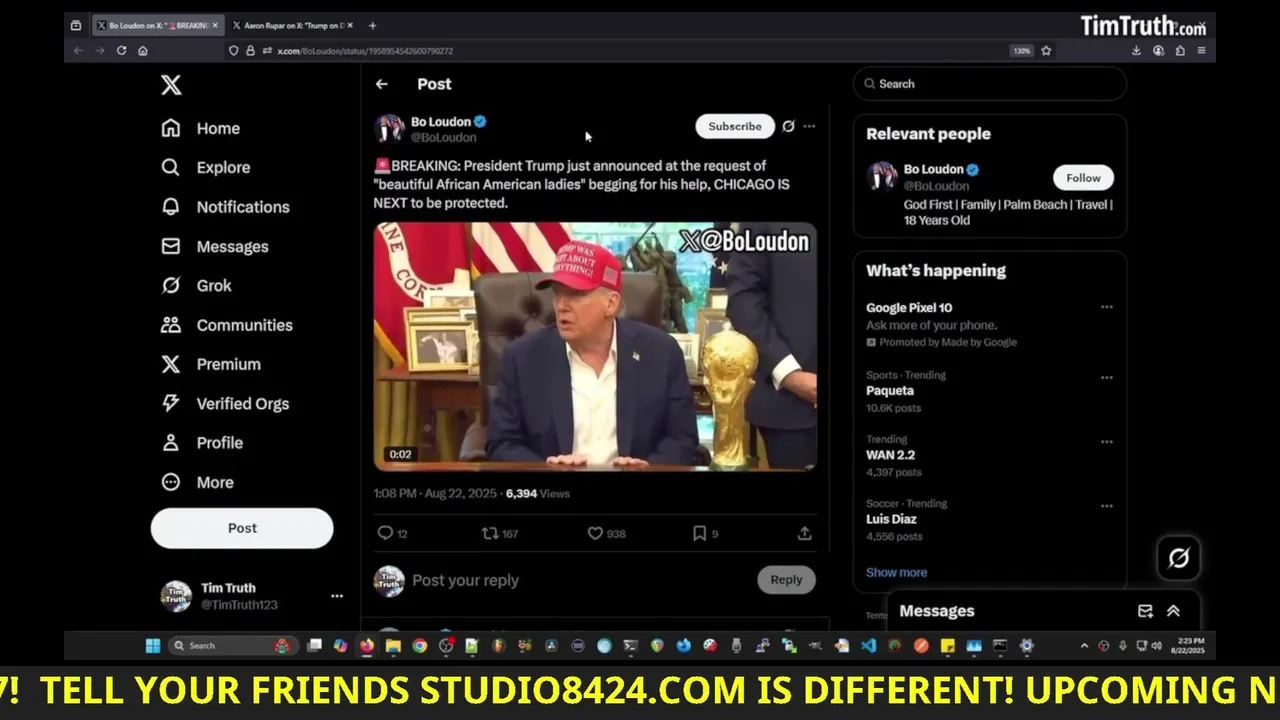Click Show more under What's happening
The width and height of the screenshot is (1280, 720).
tap(896, 573)
